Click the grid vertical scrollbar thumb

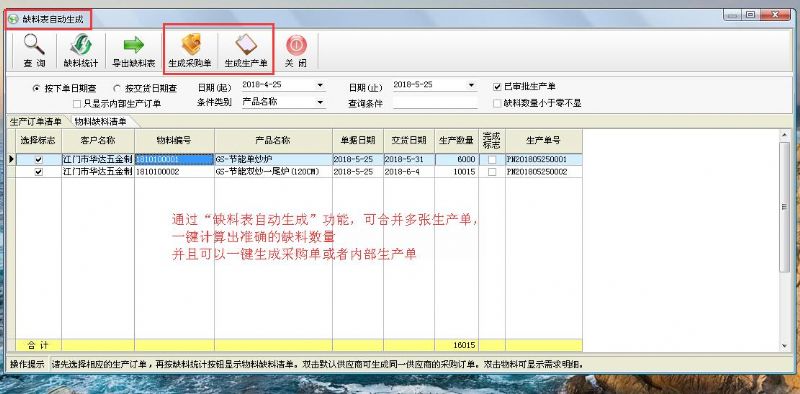tap(785, 207)
